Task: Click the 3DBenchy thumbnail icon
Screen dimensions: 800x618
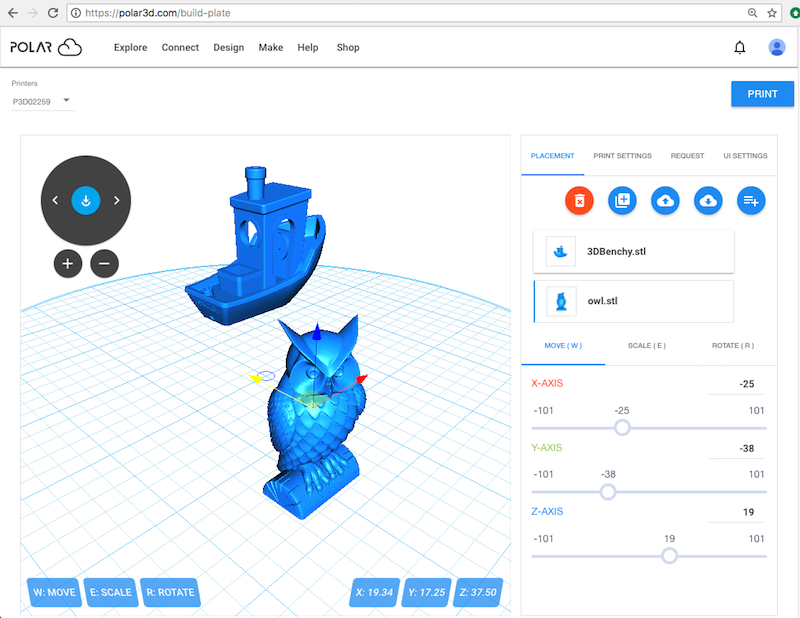Action: point(560,251)
